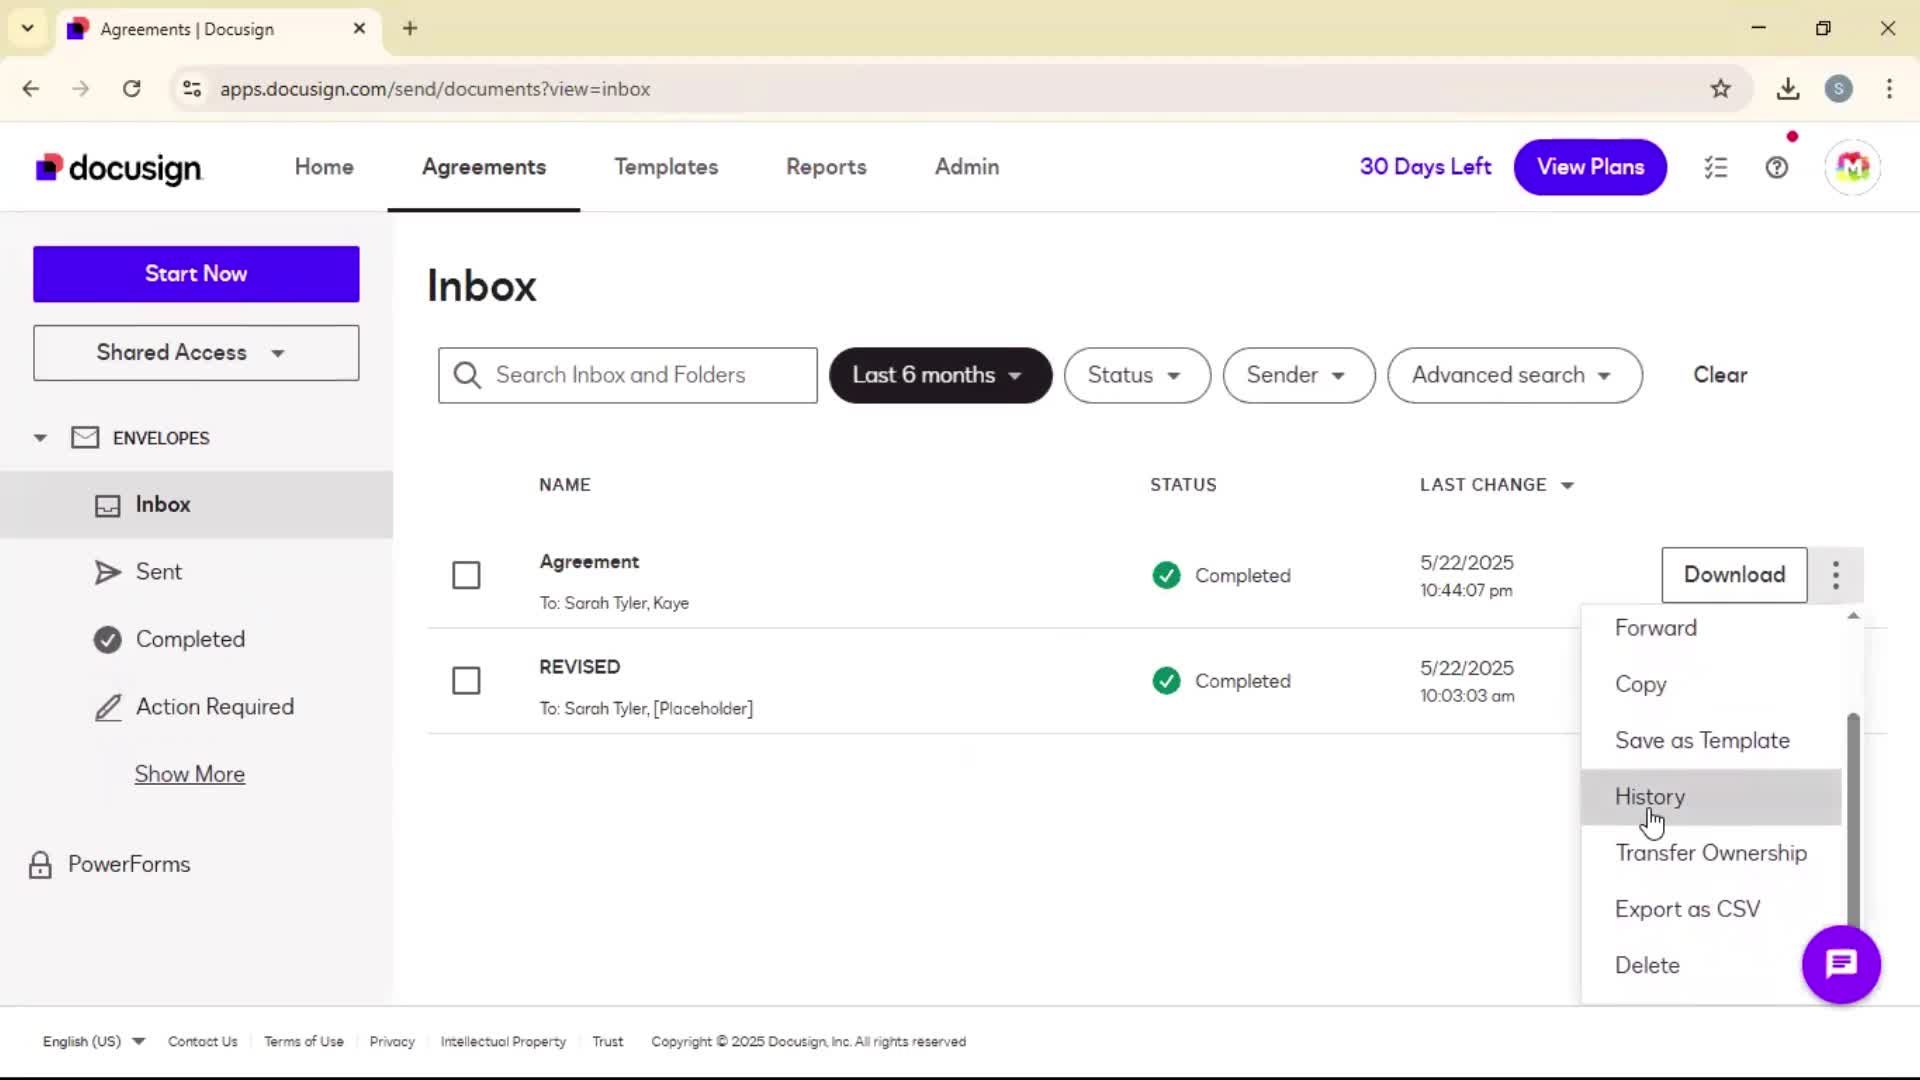Open the English (US) language dropdown
1920x1080 pixels.
(x=94, y=1042)
